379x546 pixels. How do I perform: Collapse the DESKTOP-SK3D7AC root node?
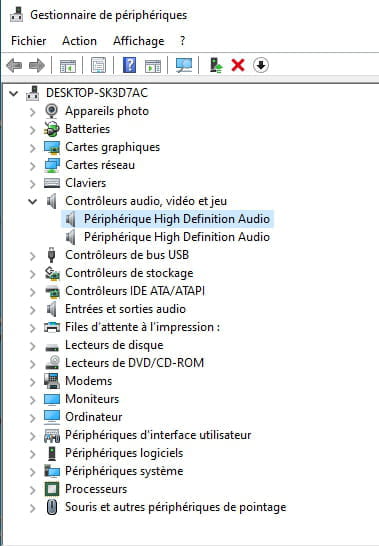14,93
